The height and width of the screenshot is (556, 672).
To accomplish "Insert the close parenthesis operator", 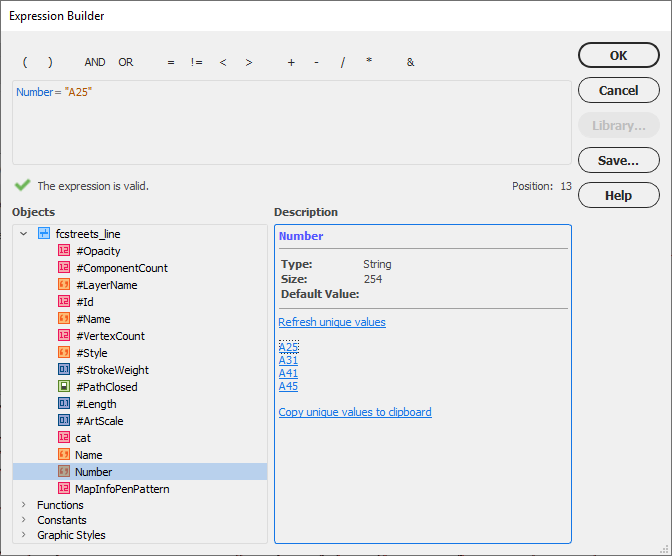I will 50,62.
